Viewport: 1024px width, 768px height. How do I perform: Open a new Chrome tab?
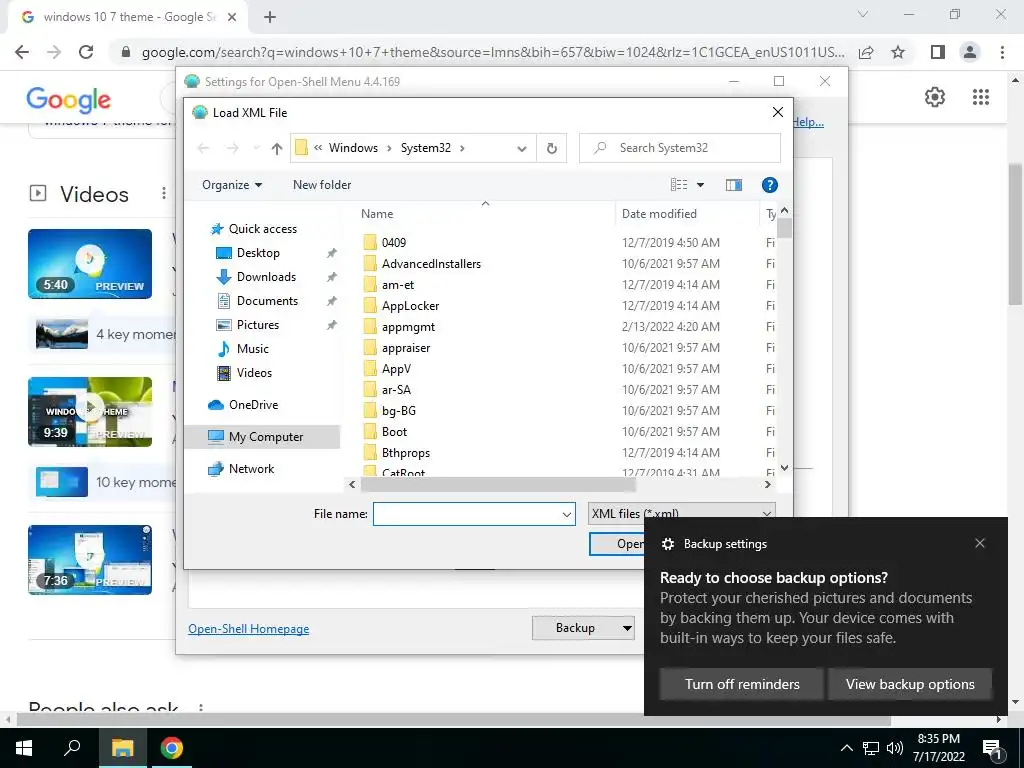pyautogui.click(x=270, y=17)
